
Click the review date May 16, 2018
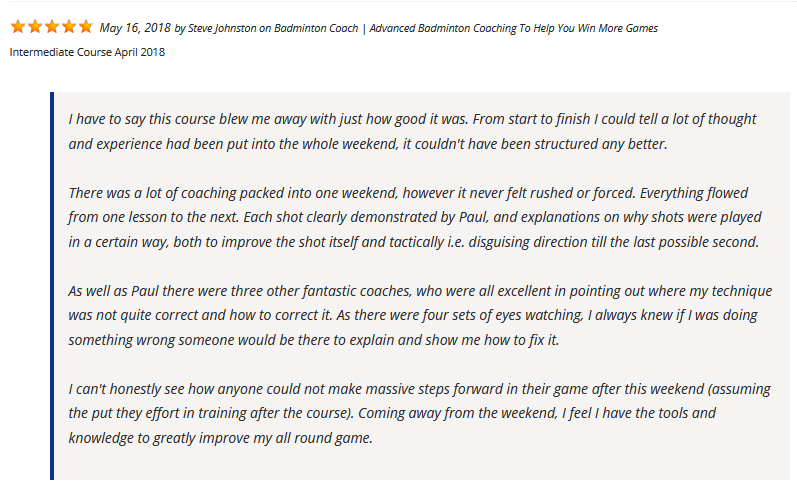[x=135, y=28]
